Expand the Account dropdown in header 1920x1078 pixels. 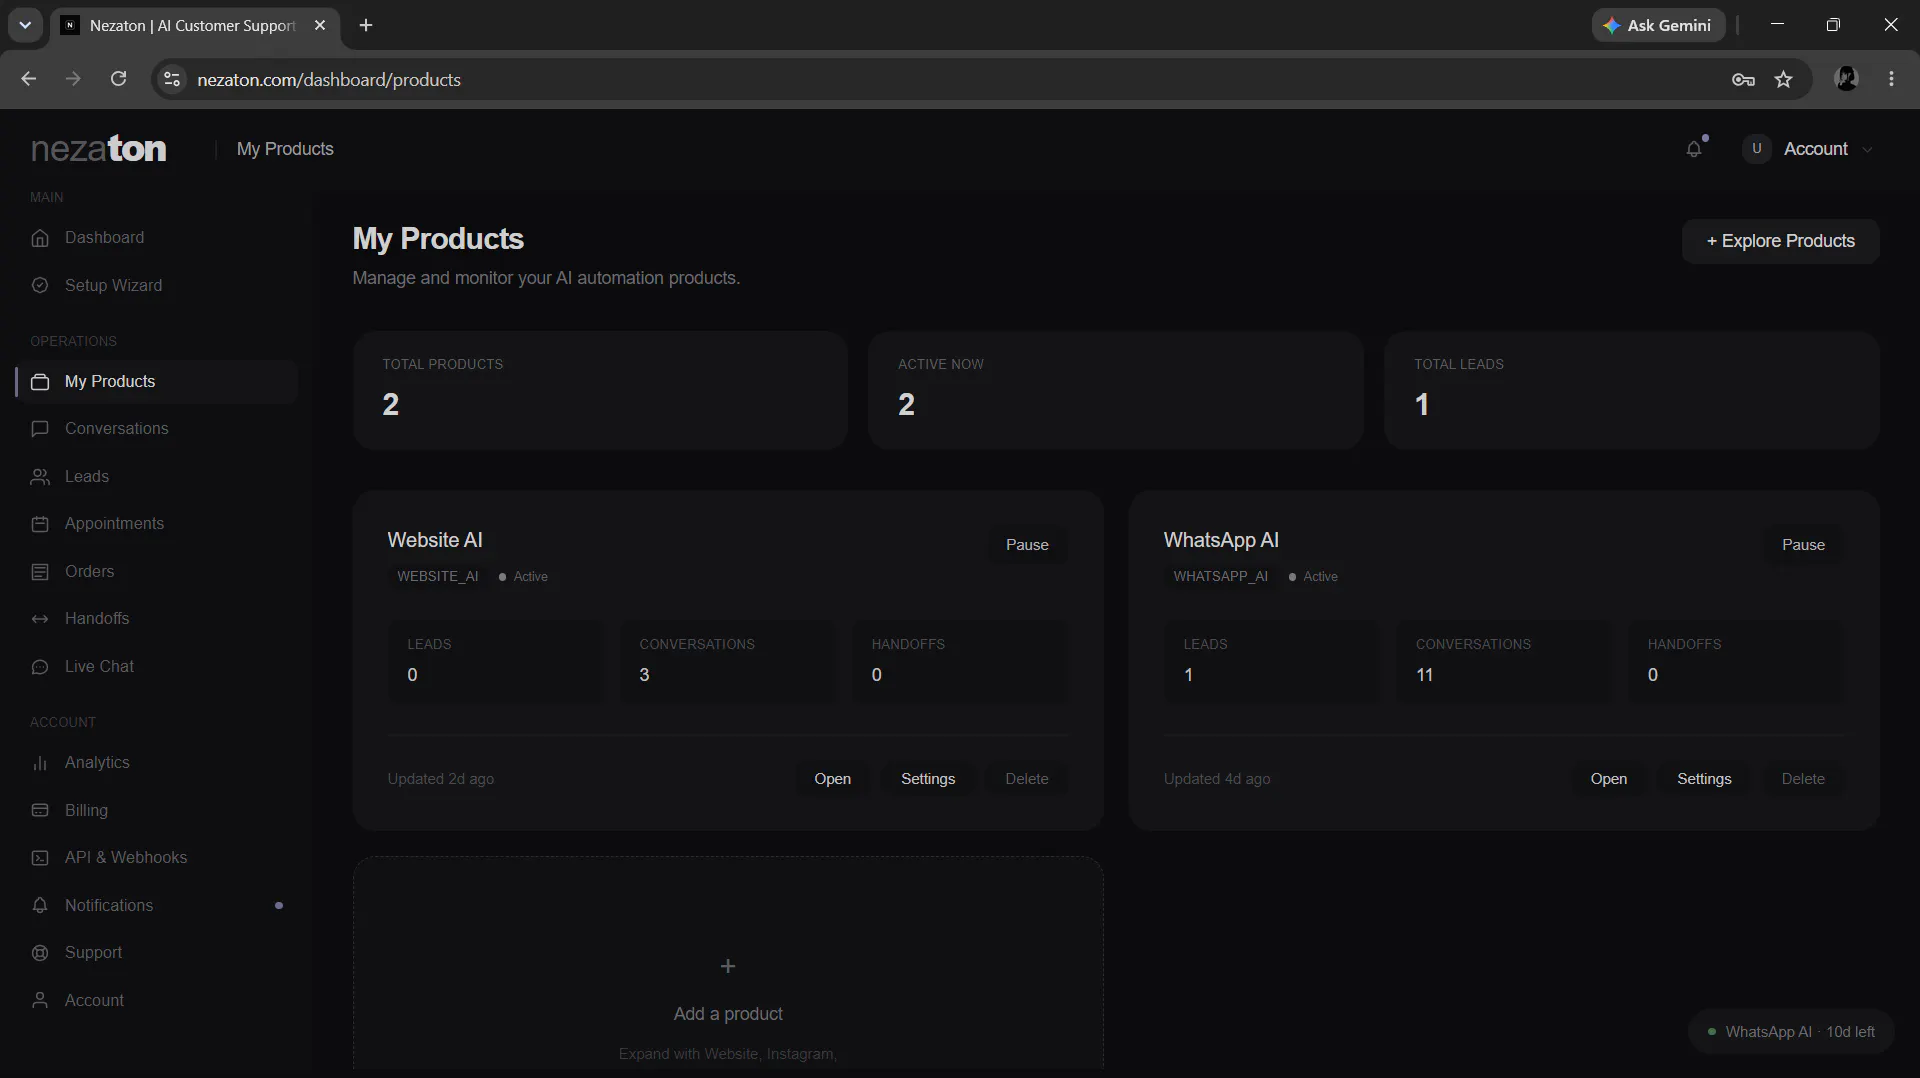point(1809,149)
